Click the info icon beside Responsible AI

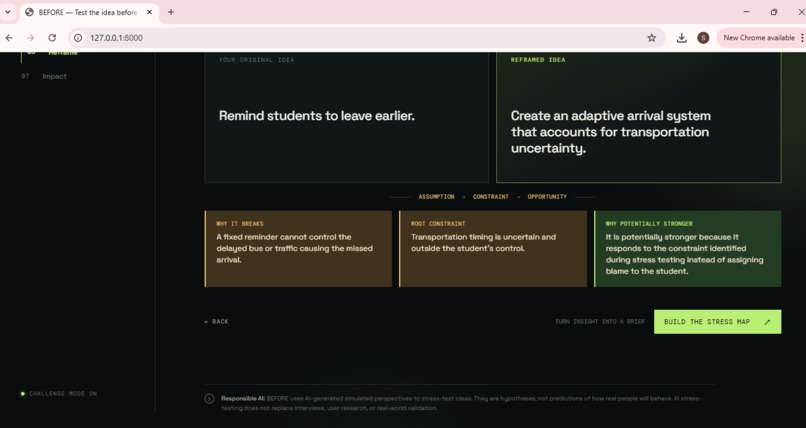tap(209, 399)
